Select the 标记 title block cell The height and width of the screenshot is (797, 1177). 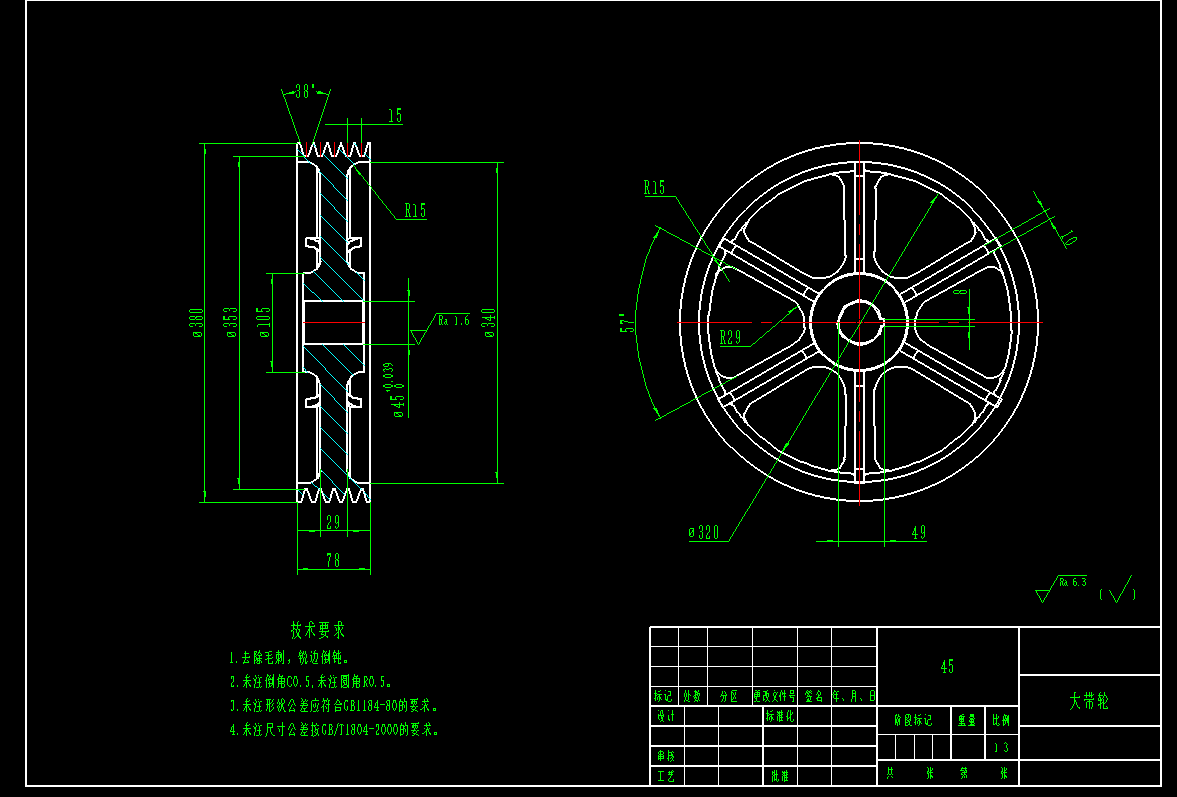[x=664, y=696]
